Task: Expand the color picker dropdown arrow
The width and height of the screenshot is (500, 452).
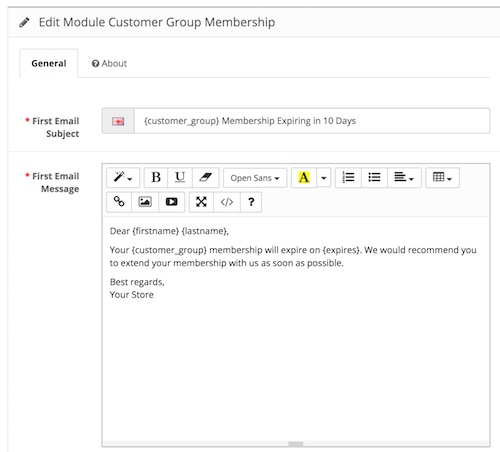Action: (323, 178)
